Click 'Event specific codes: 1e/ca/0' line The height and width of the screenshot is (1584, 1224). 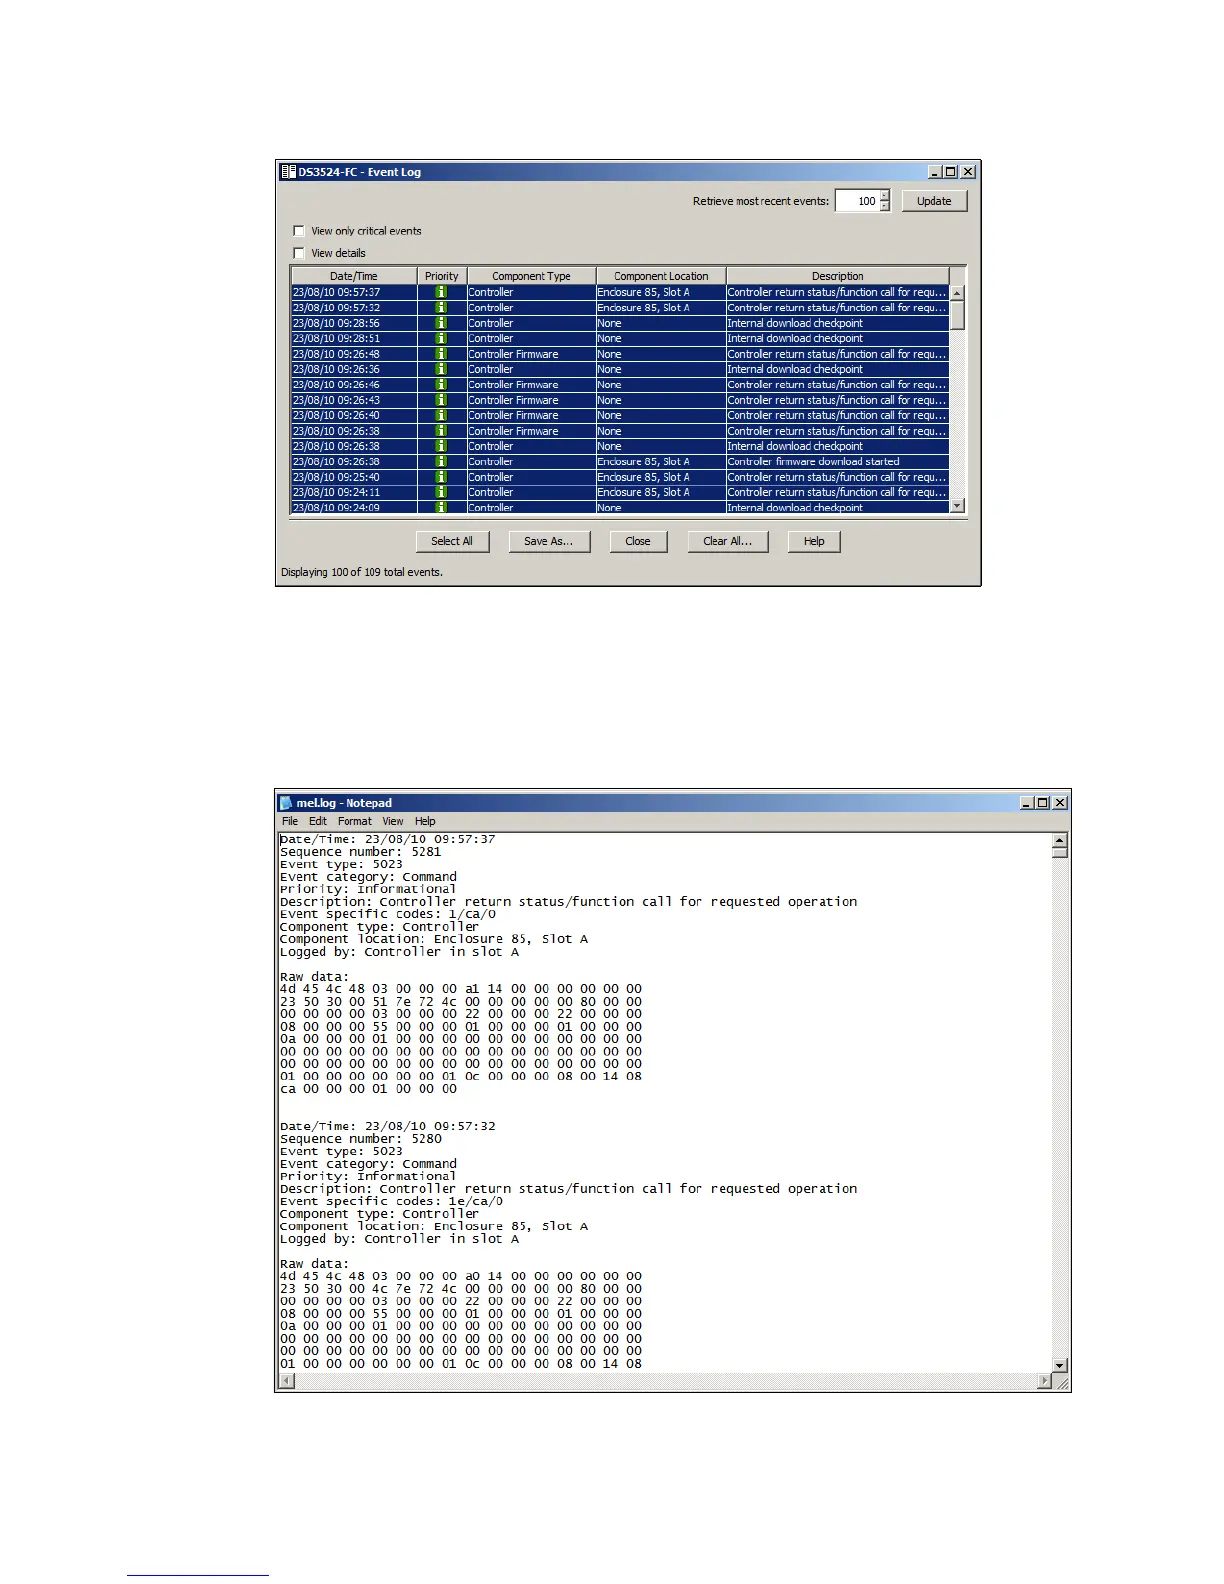[x=392, y=1201]
